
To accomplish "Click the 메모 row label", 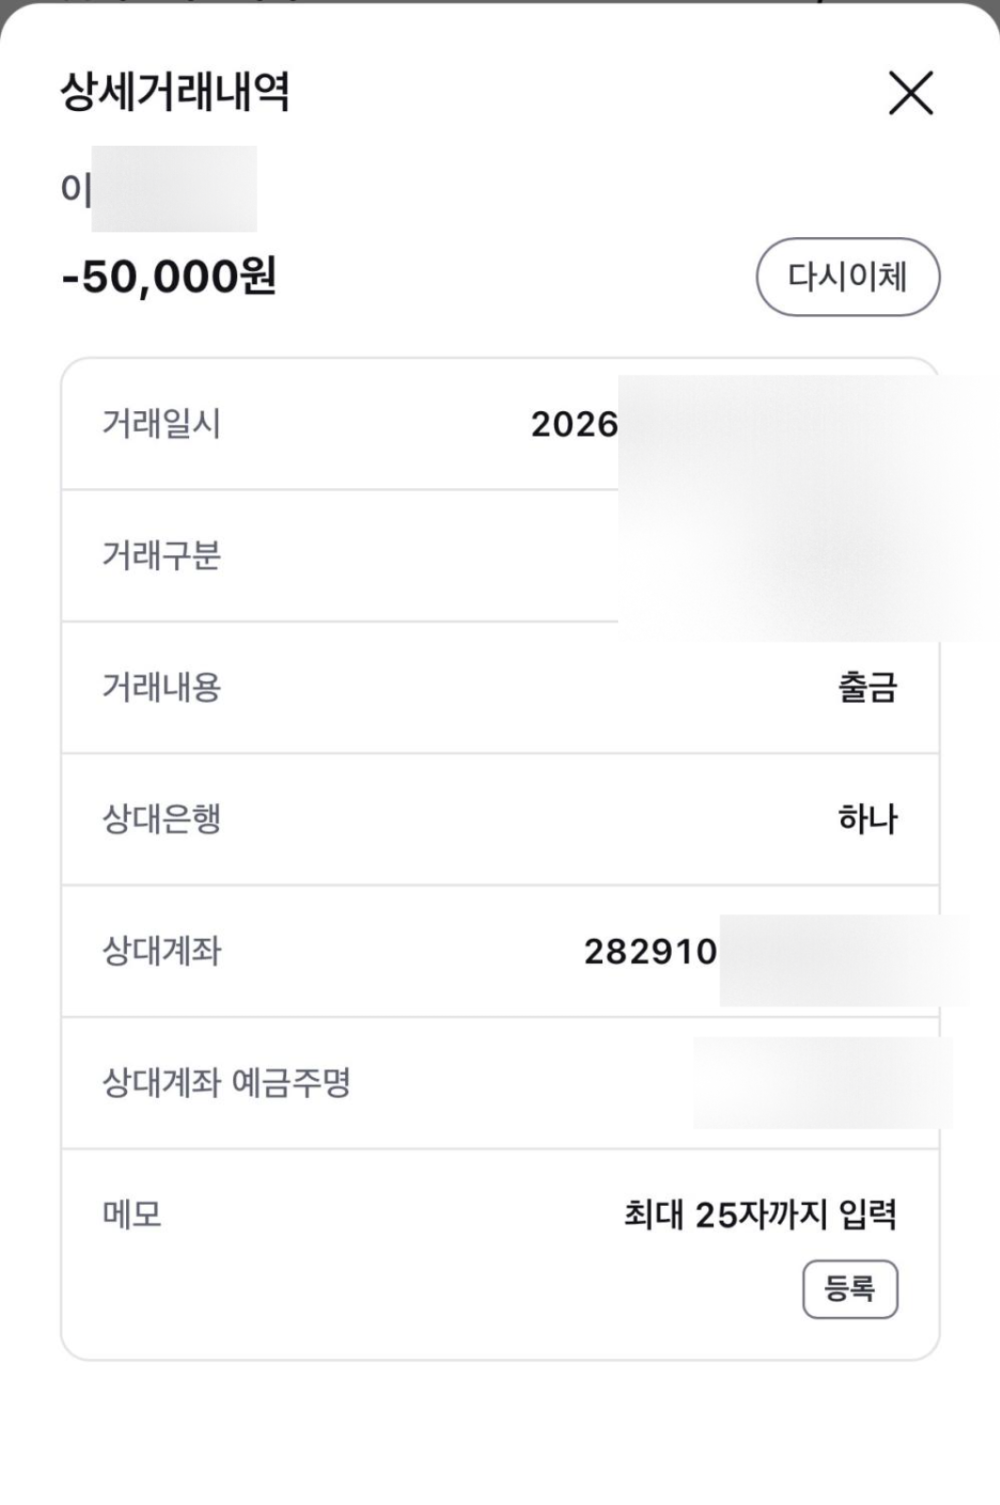I will [x=132, y=1215].
